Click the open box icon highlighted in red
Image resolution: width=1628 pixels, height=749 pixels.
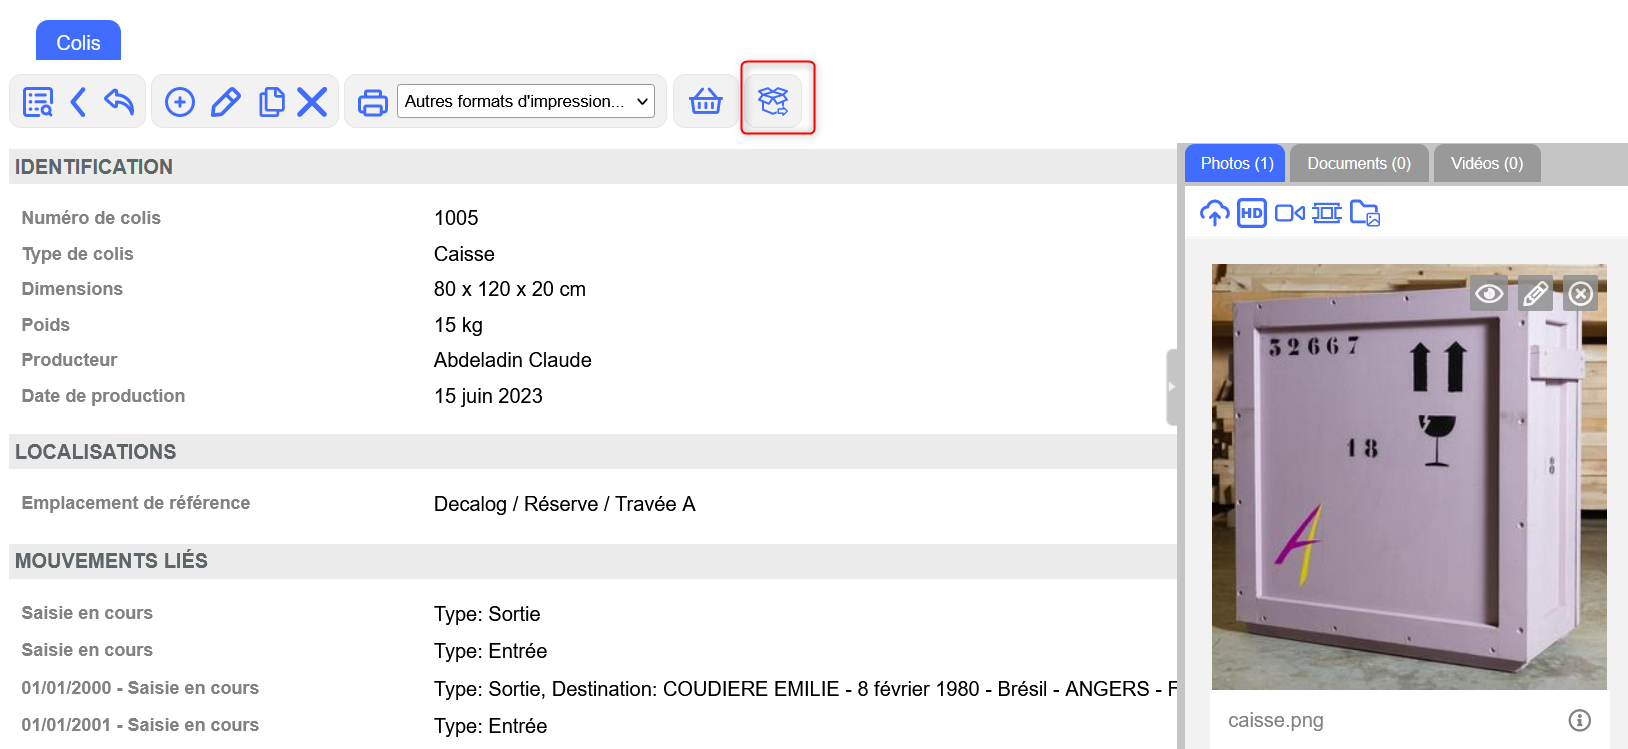774,101
